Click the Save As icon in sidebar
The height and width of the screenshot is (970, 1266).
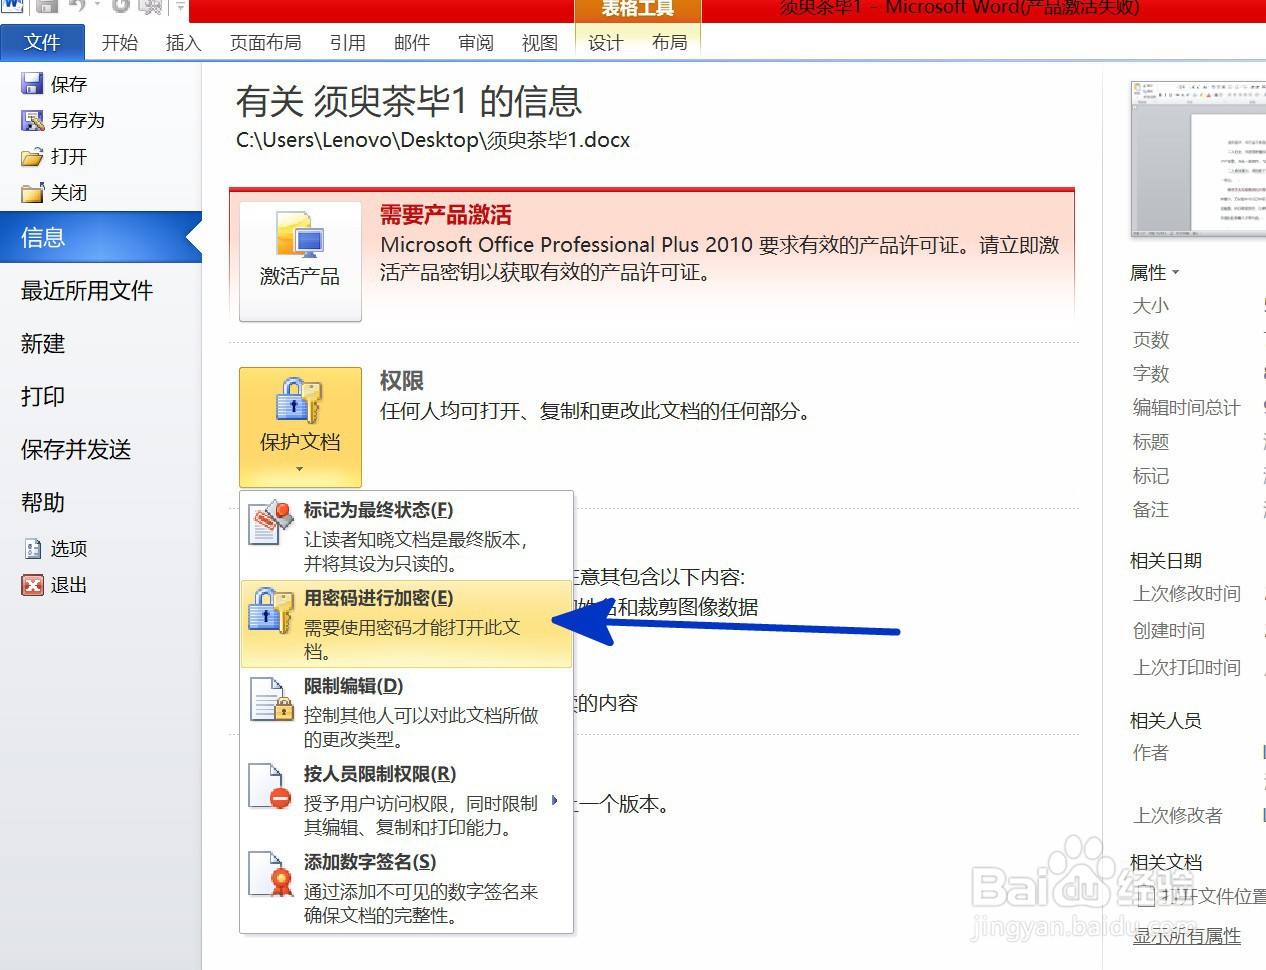pyautogui.click(x=32, y=120)
